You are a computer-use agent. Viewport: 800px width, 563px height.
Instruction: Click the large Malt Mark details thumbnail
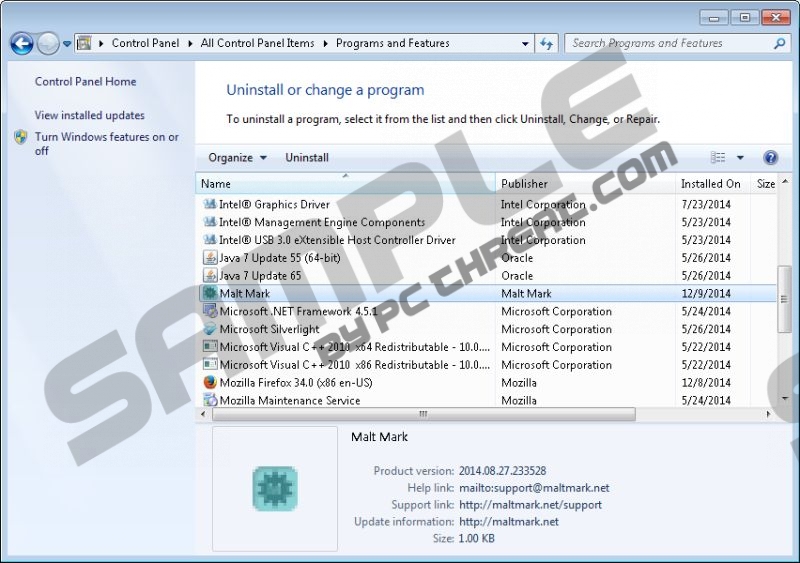[275, 489]
